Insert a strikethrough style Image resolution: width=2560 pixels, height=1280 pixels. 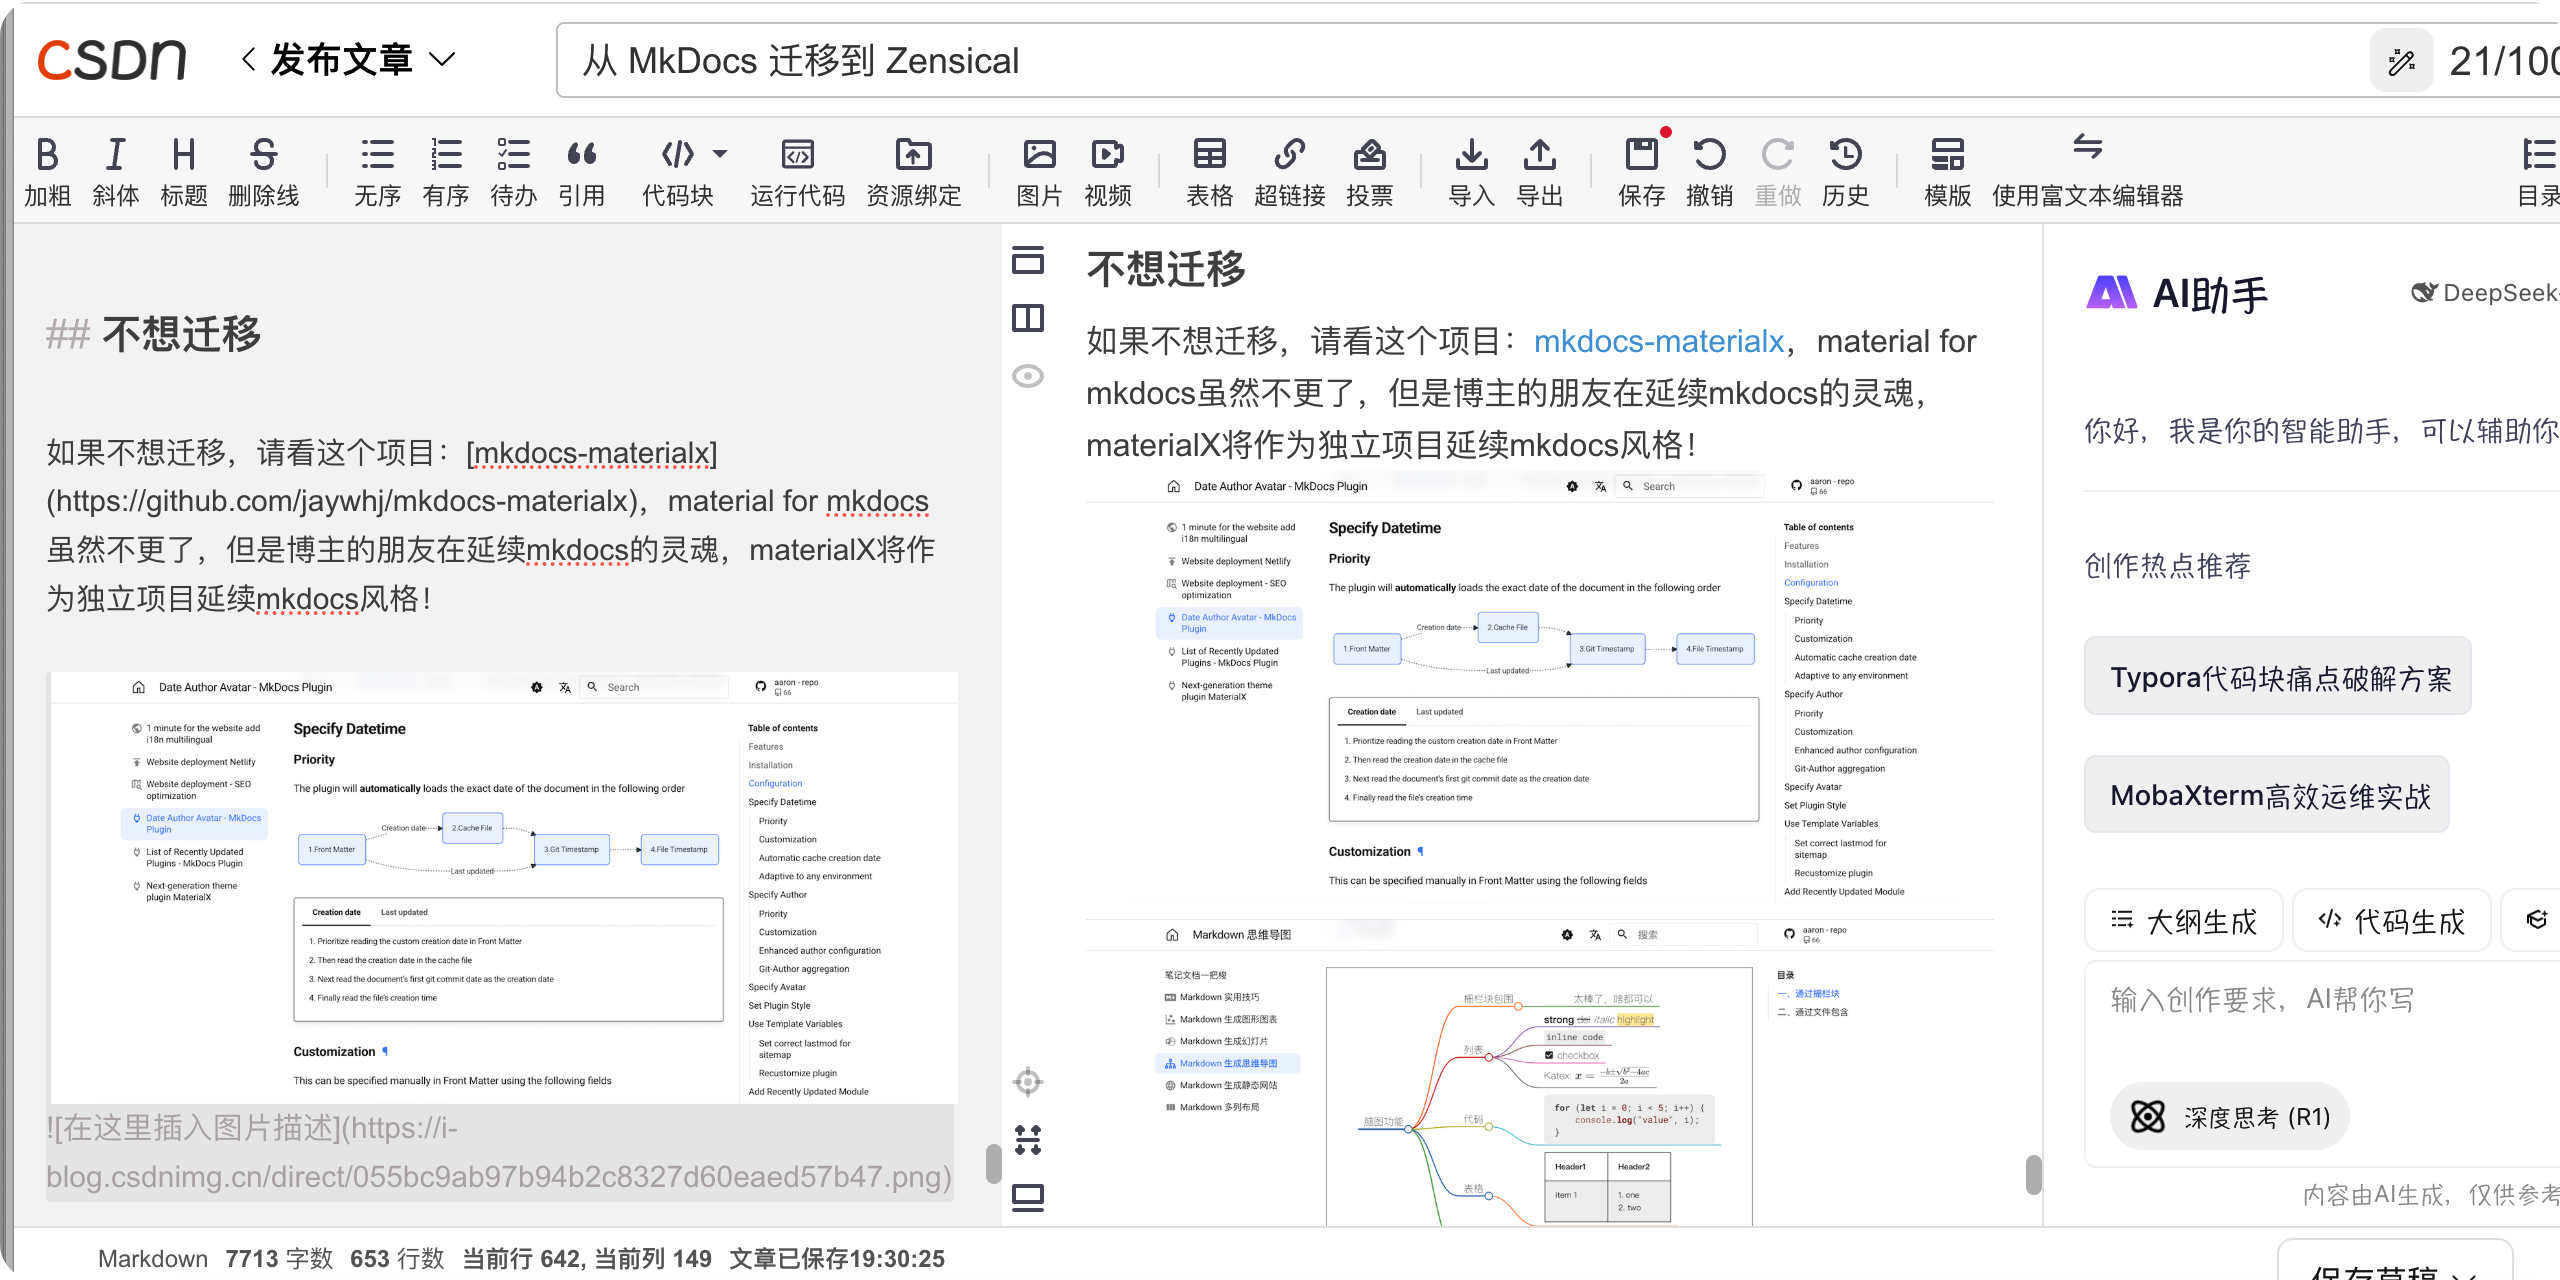click(x=263, y=168)
